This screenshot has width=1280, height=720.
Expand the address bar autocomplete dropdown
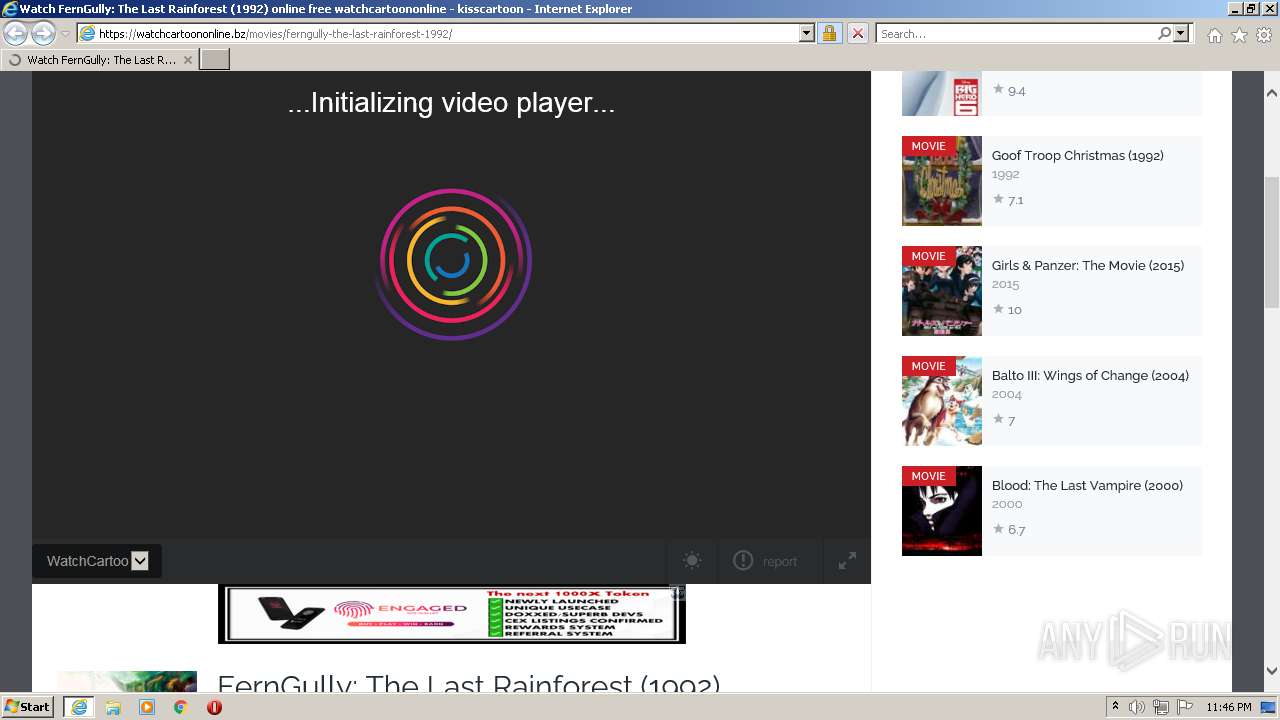pos(807,33)
